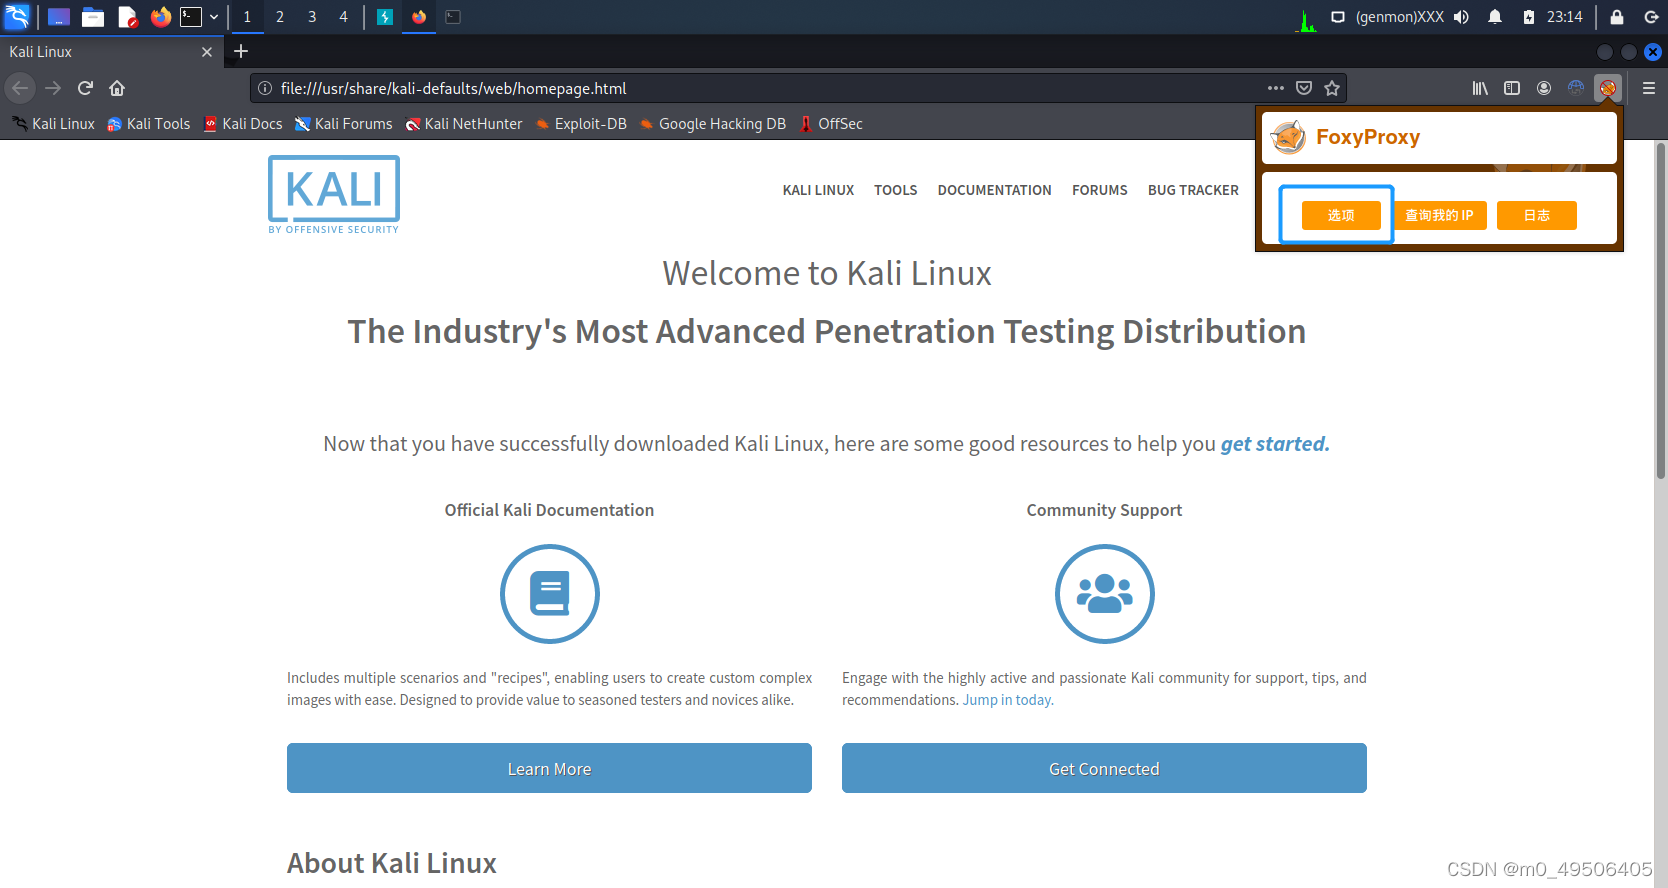Image resolution: width=1668 pixels, height=888 pixels.
Task: Click the 查询我的 IP button
Action: coord(1439,215)
